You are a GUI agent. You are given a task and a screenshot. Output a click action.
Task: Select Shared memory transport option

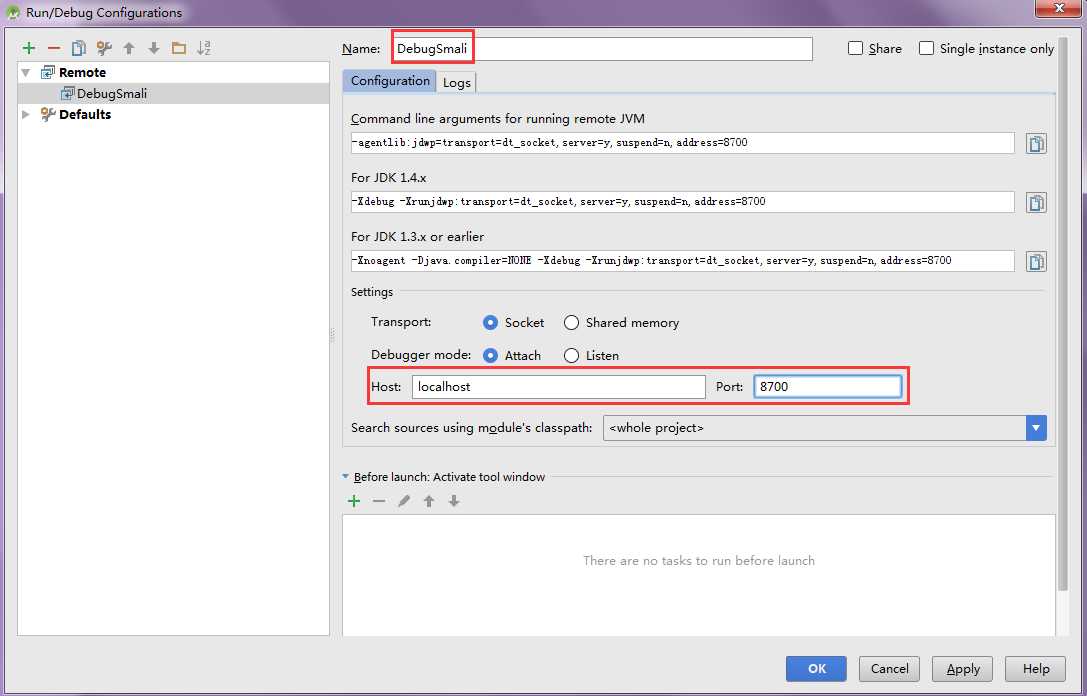pos(571,322)
